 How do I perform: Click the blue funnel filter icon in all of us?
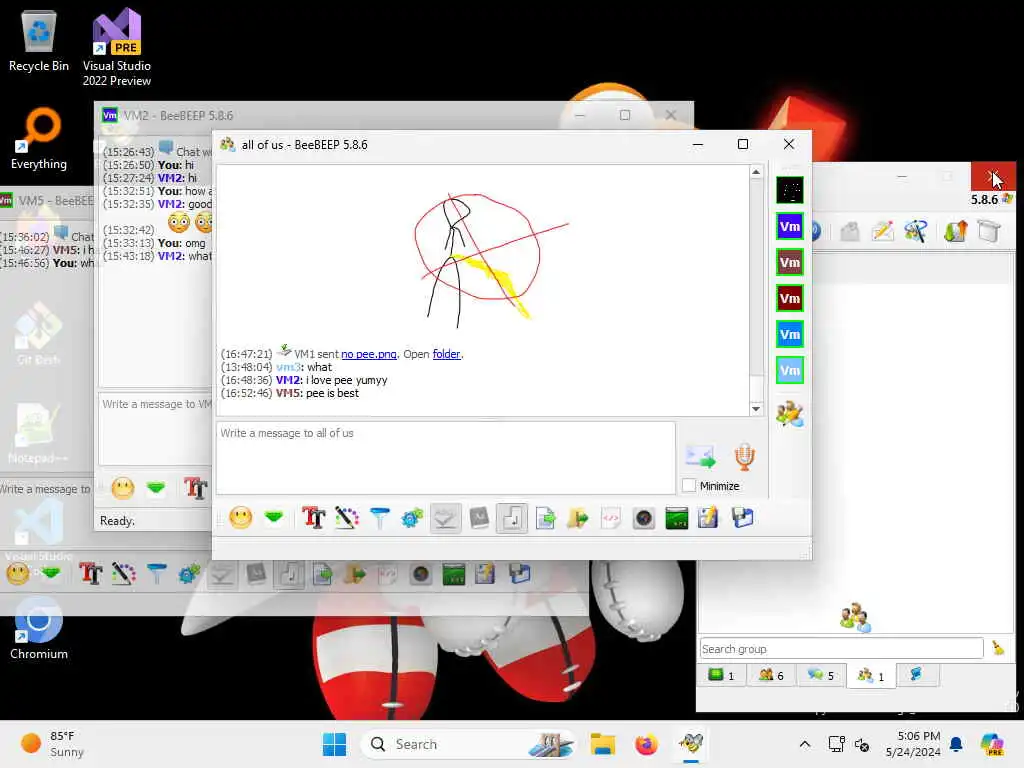[x=379, y=519]
